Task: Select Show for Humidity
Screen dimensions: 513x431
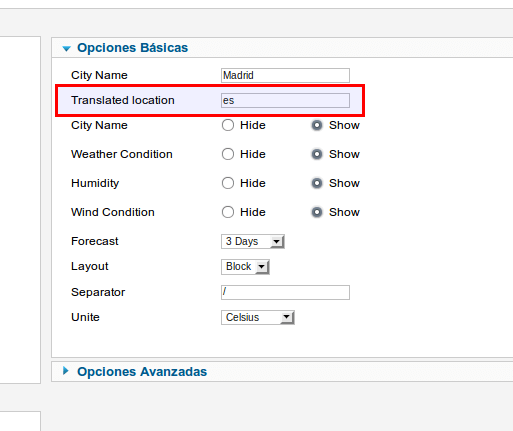Action: (317, 183)
